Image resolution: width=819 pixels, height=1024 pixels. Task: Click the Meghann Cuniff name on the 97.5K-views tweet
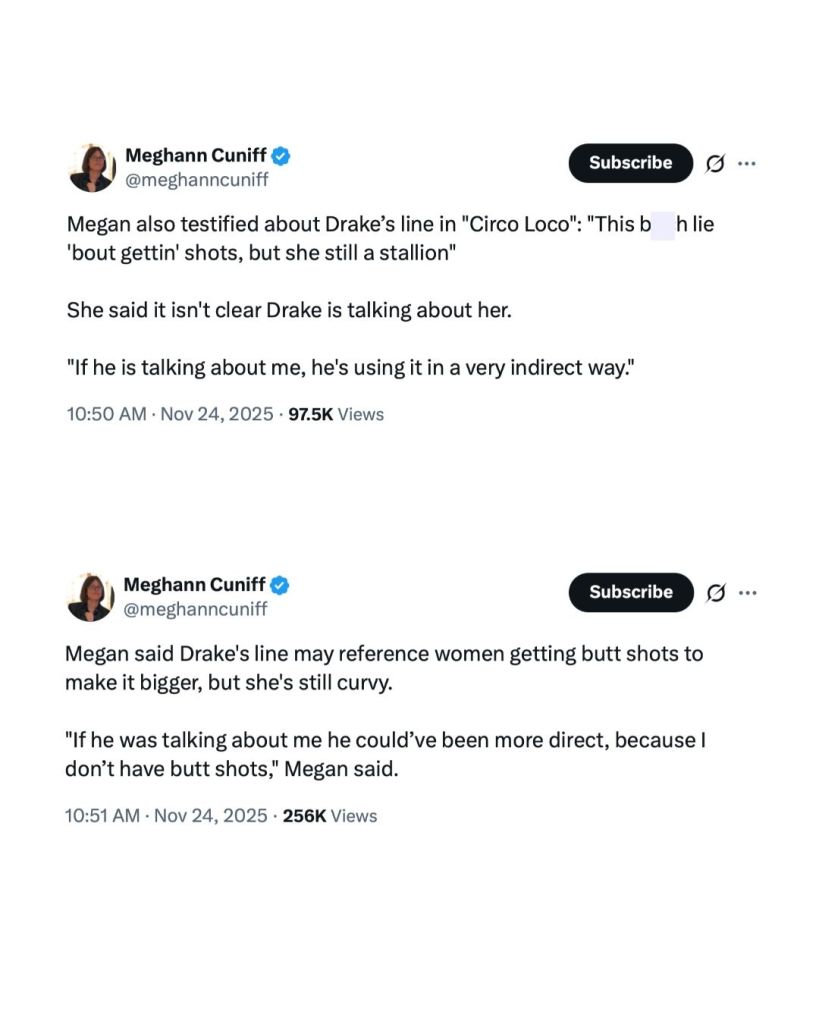click(x=196, y=155)
